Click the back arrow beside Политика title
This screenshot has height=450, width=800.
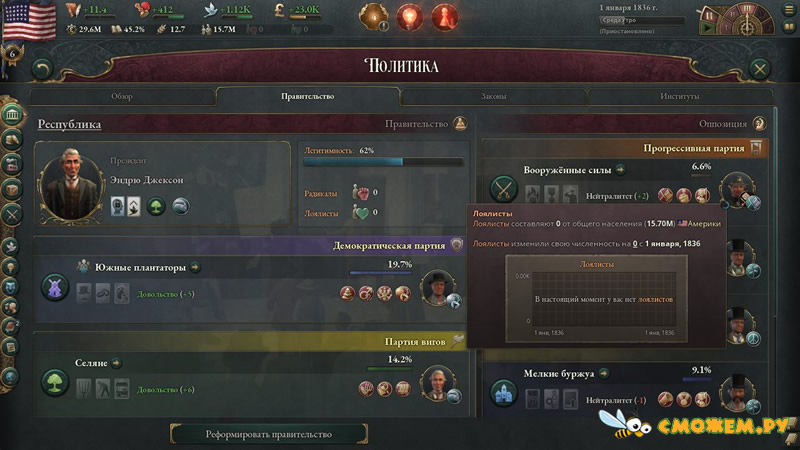click(43, 68)
